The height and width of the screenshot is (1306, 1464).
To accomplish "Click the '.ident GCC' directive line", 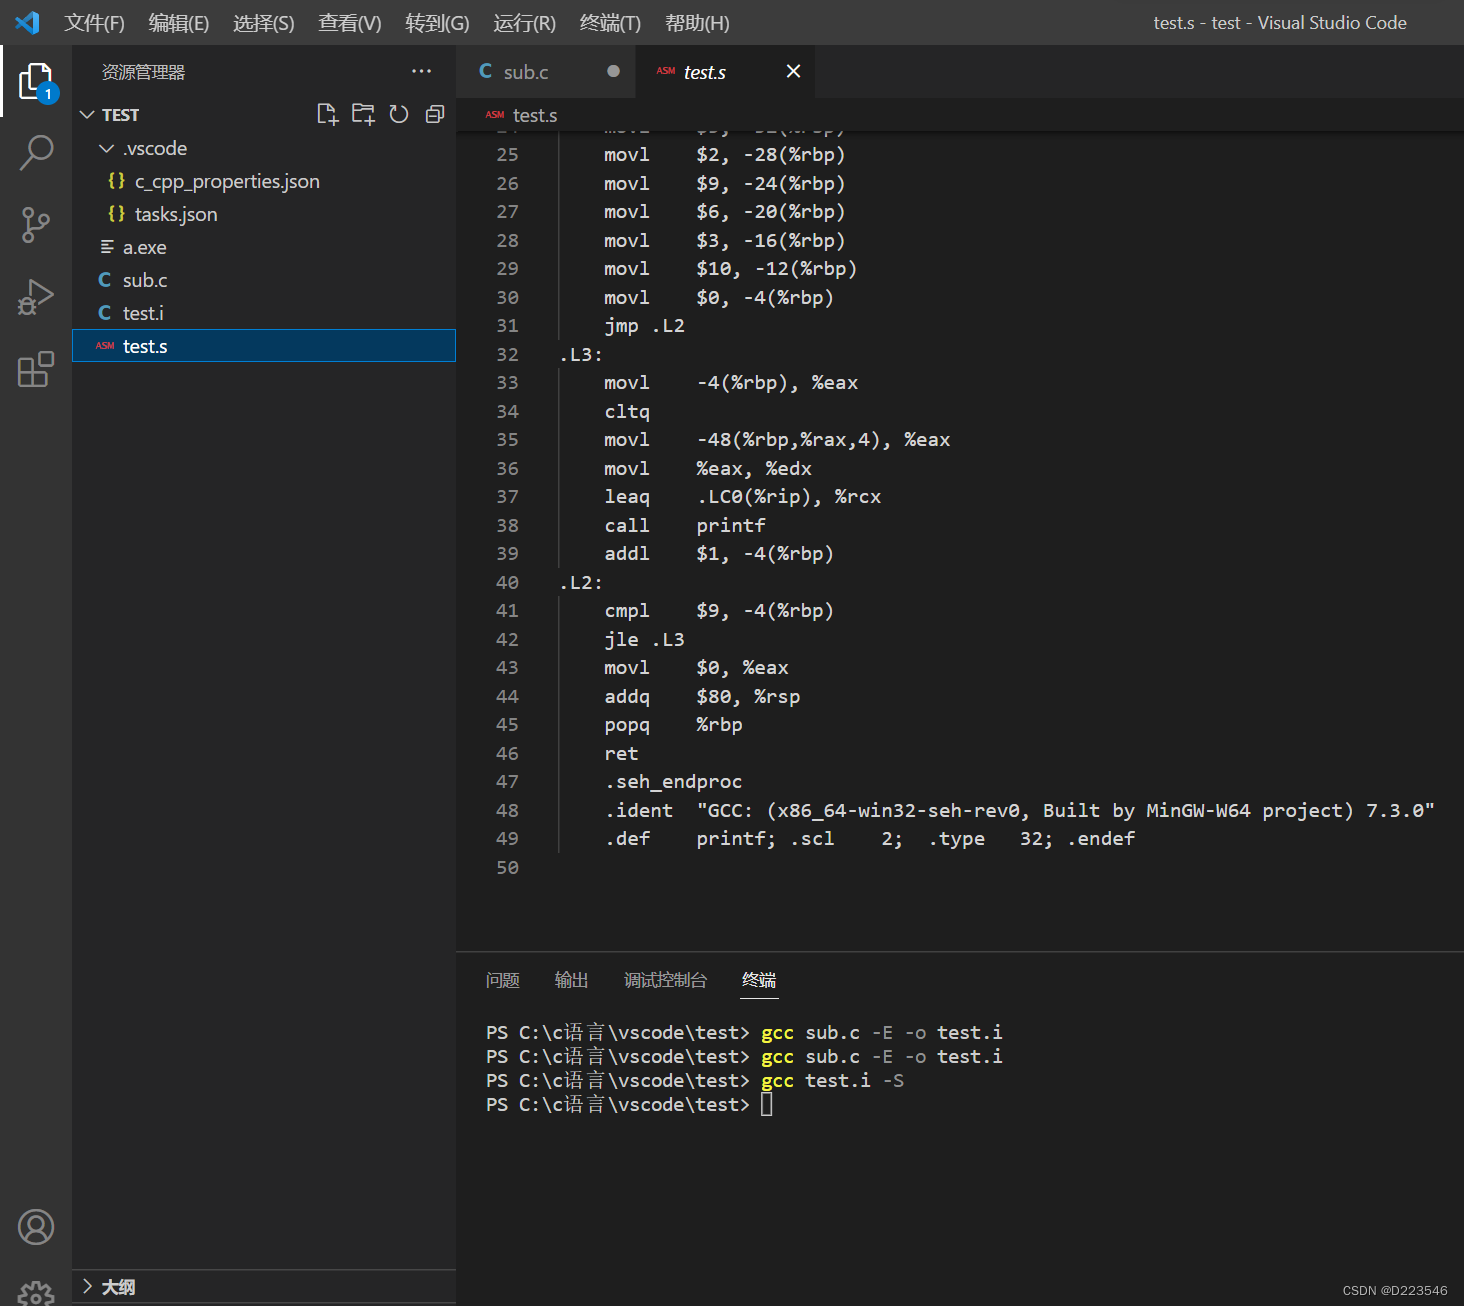I will pos(1020,810).
